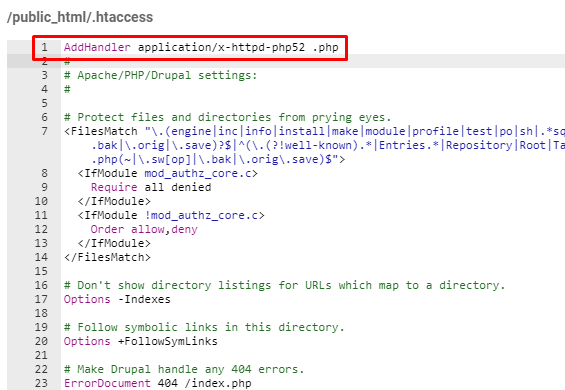This screenshot has height=390, width=565.
Task: Click the 'ErrorDocument 404 /index.php' line
Action: tap(157, 383)
